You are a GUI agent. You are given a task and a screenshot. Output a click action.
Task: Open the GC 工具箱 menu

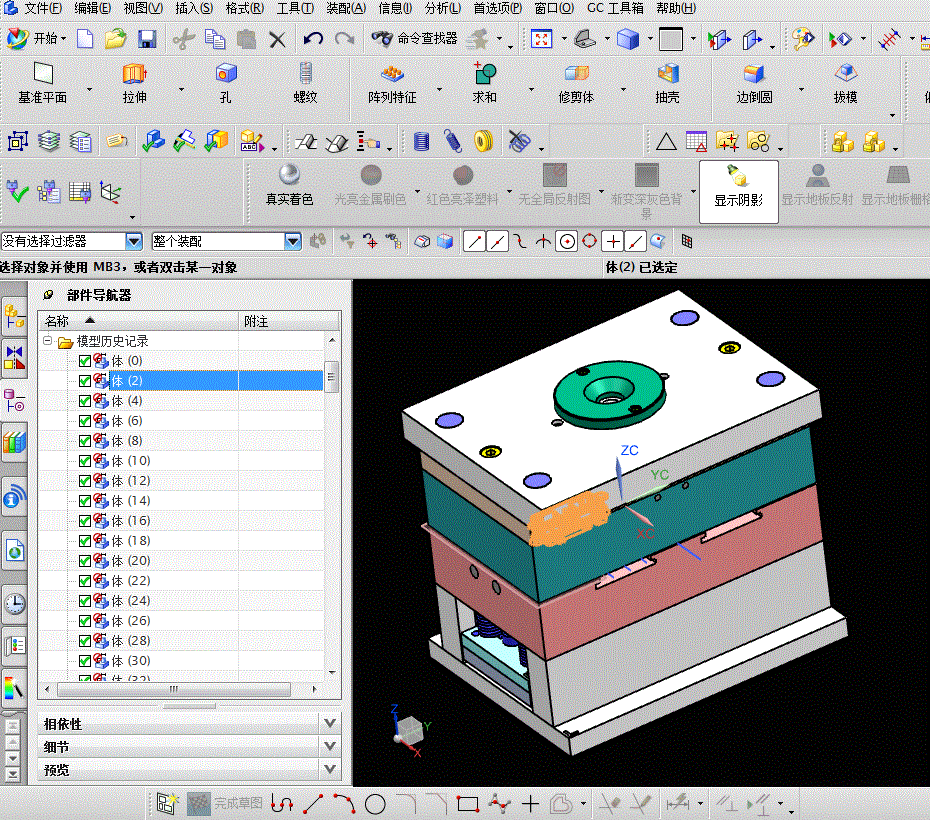615,8
